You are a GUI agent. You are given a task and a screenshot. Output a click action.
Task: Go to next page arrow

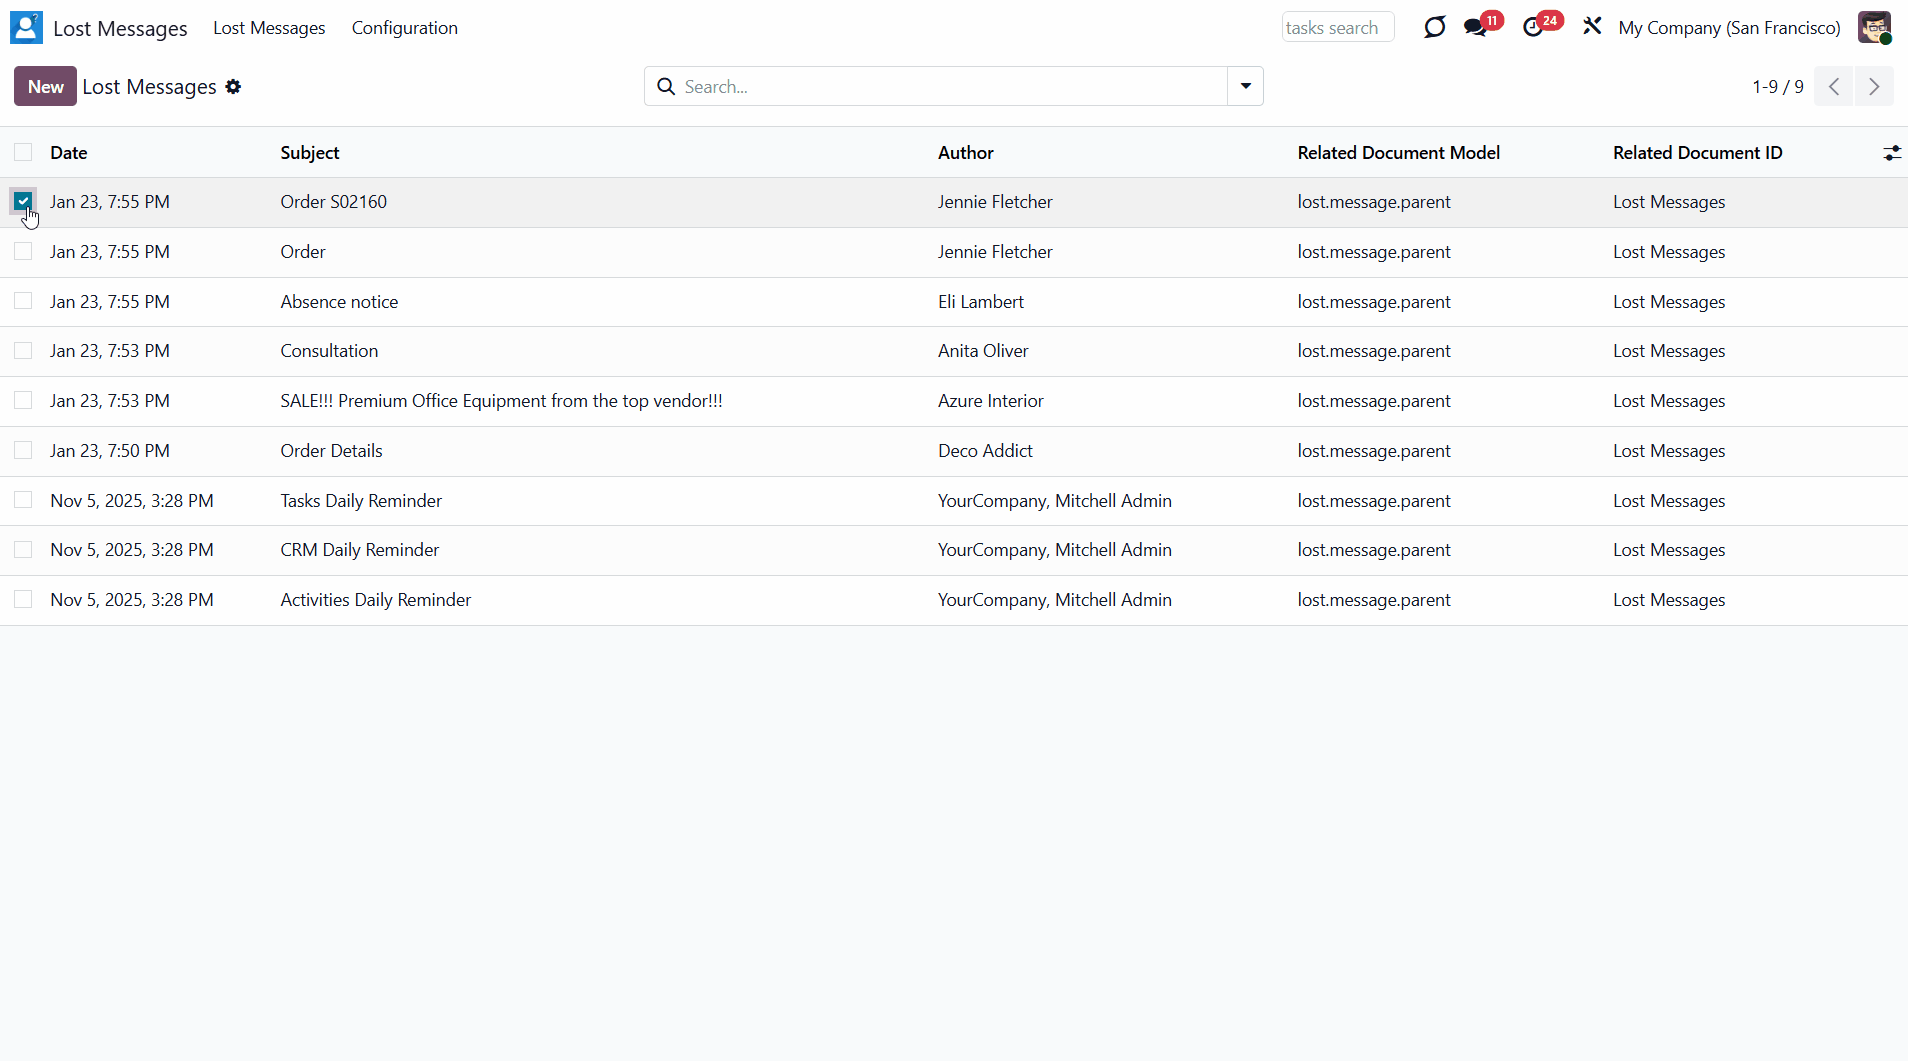click(1874, 87)
